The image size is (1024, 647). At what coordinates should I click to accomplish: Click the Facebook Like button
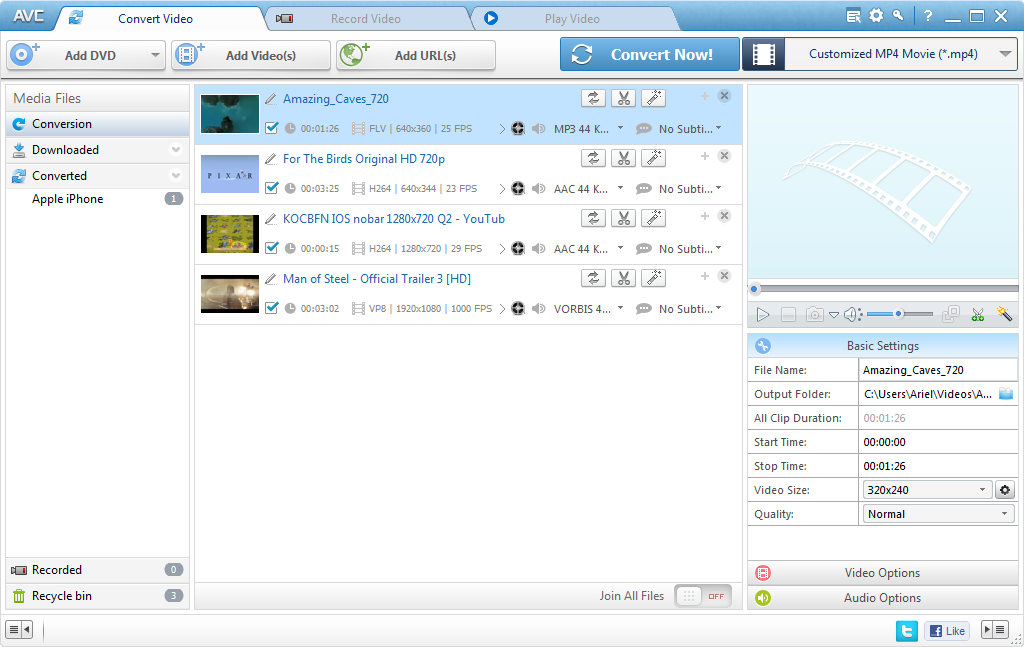pyautogui.click(x=947, y=631)
